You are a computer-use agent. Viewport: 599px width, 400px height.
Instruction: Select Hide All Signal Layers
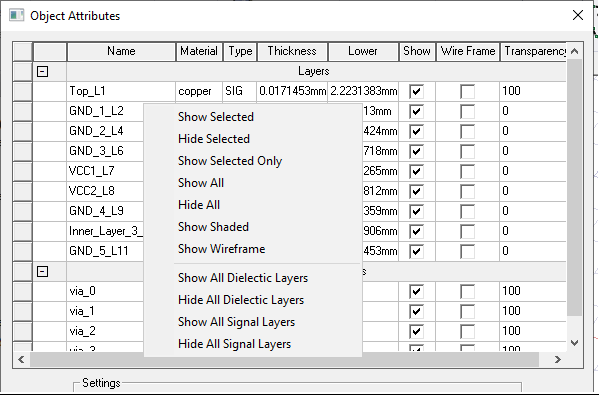point(253,344)
